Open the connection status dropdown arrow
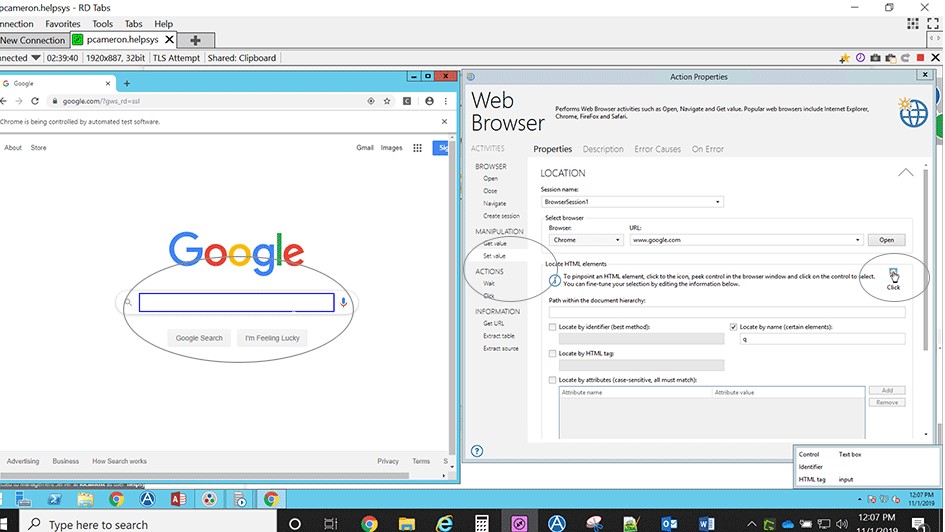 click(x=36, y=58)
